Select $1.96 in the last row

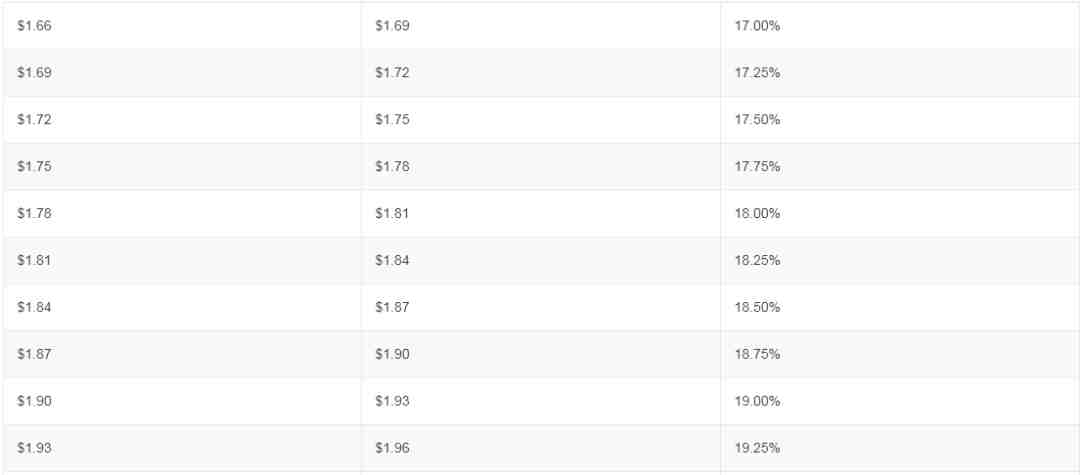[392, 448]
